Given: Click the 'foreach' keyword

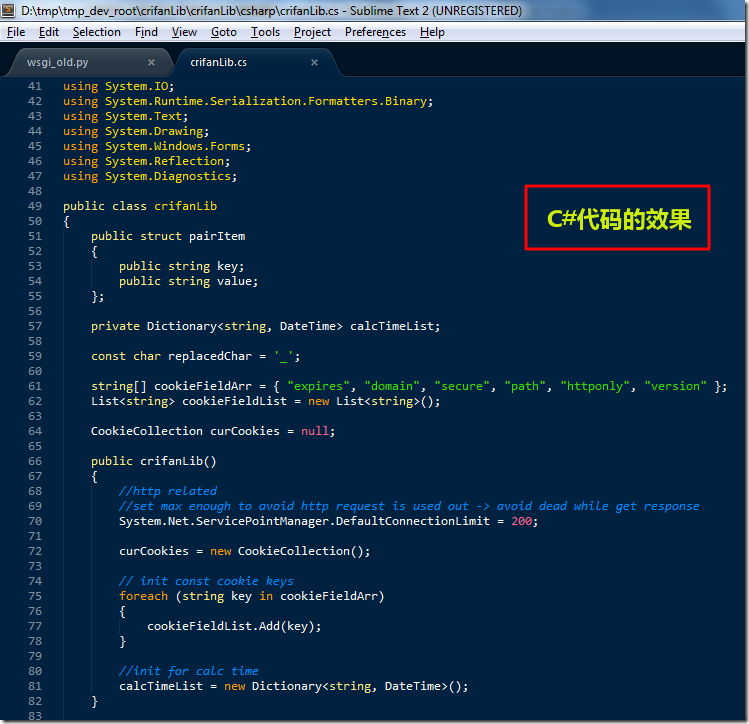Looking at the screenshot, I should pyautogui.click(x=143, y=596).
